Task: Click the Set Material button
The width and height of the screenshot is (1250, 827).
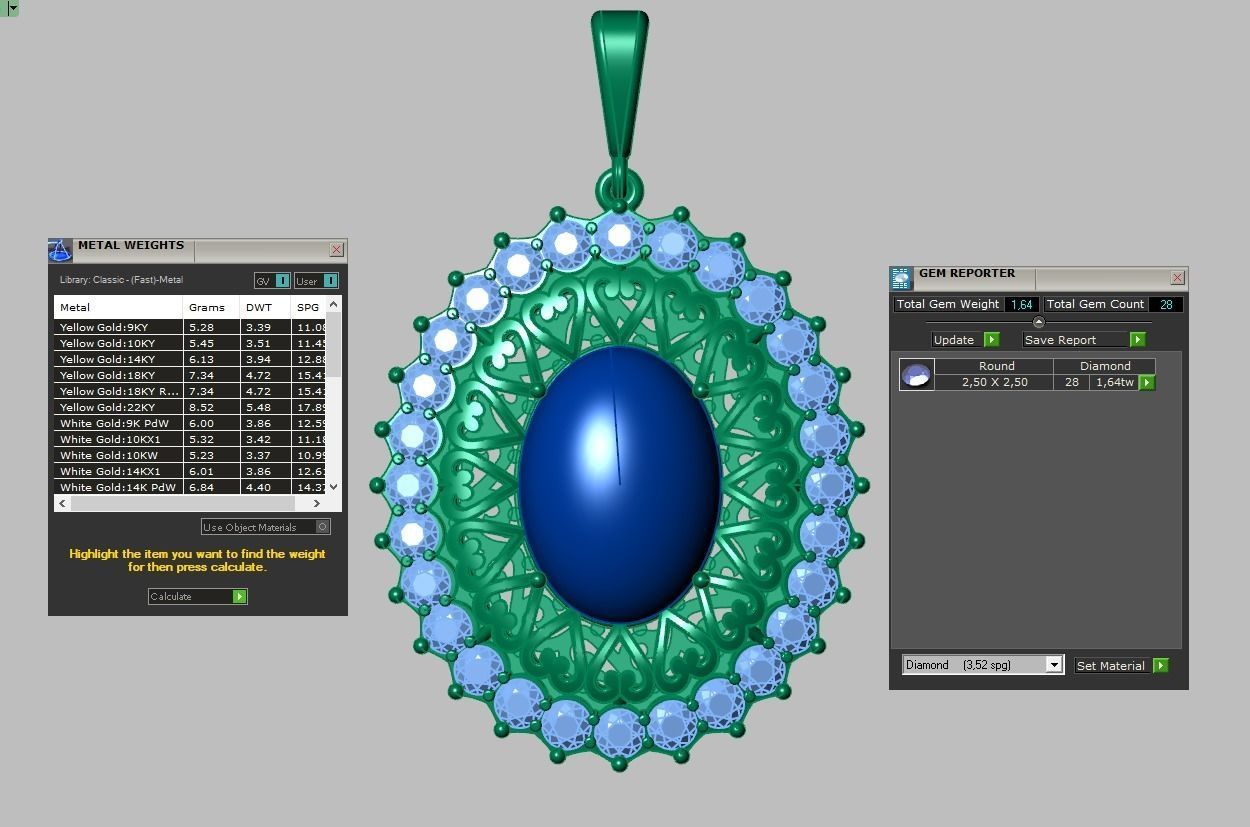Action: point(1121,665)
